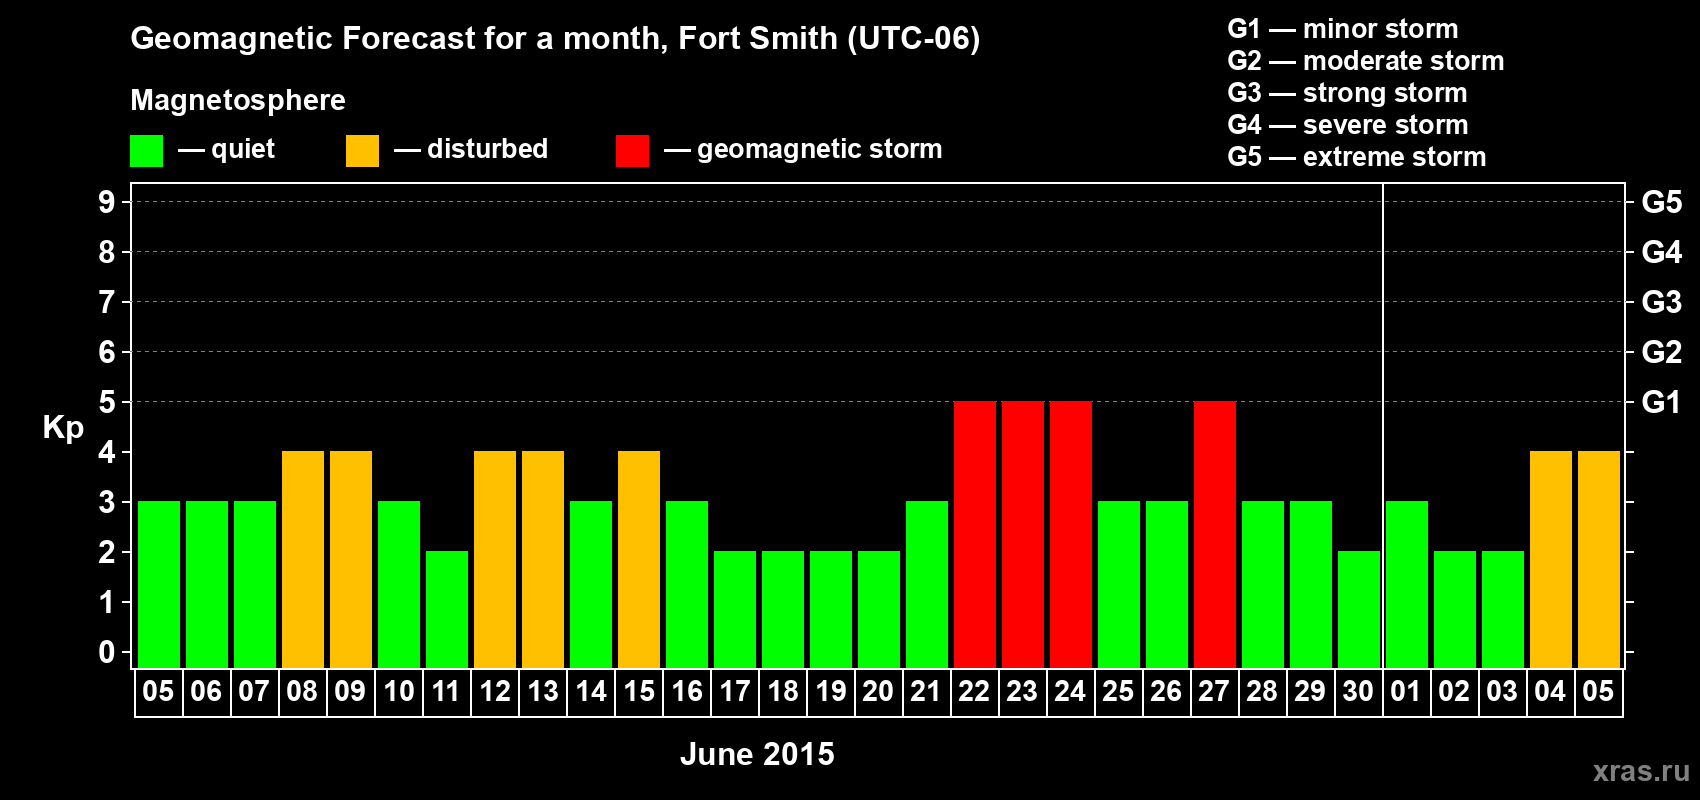Click the red storm bar for June 23

coord(1023,534)
